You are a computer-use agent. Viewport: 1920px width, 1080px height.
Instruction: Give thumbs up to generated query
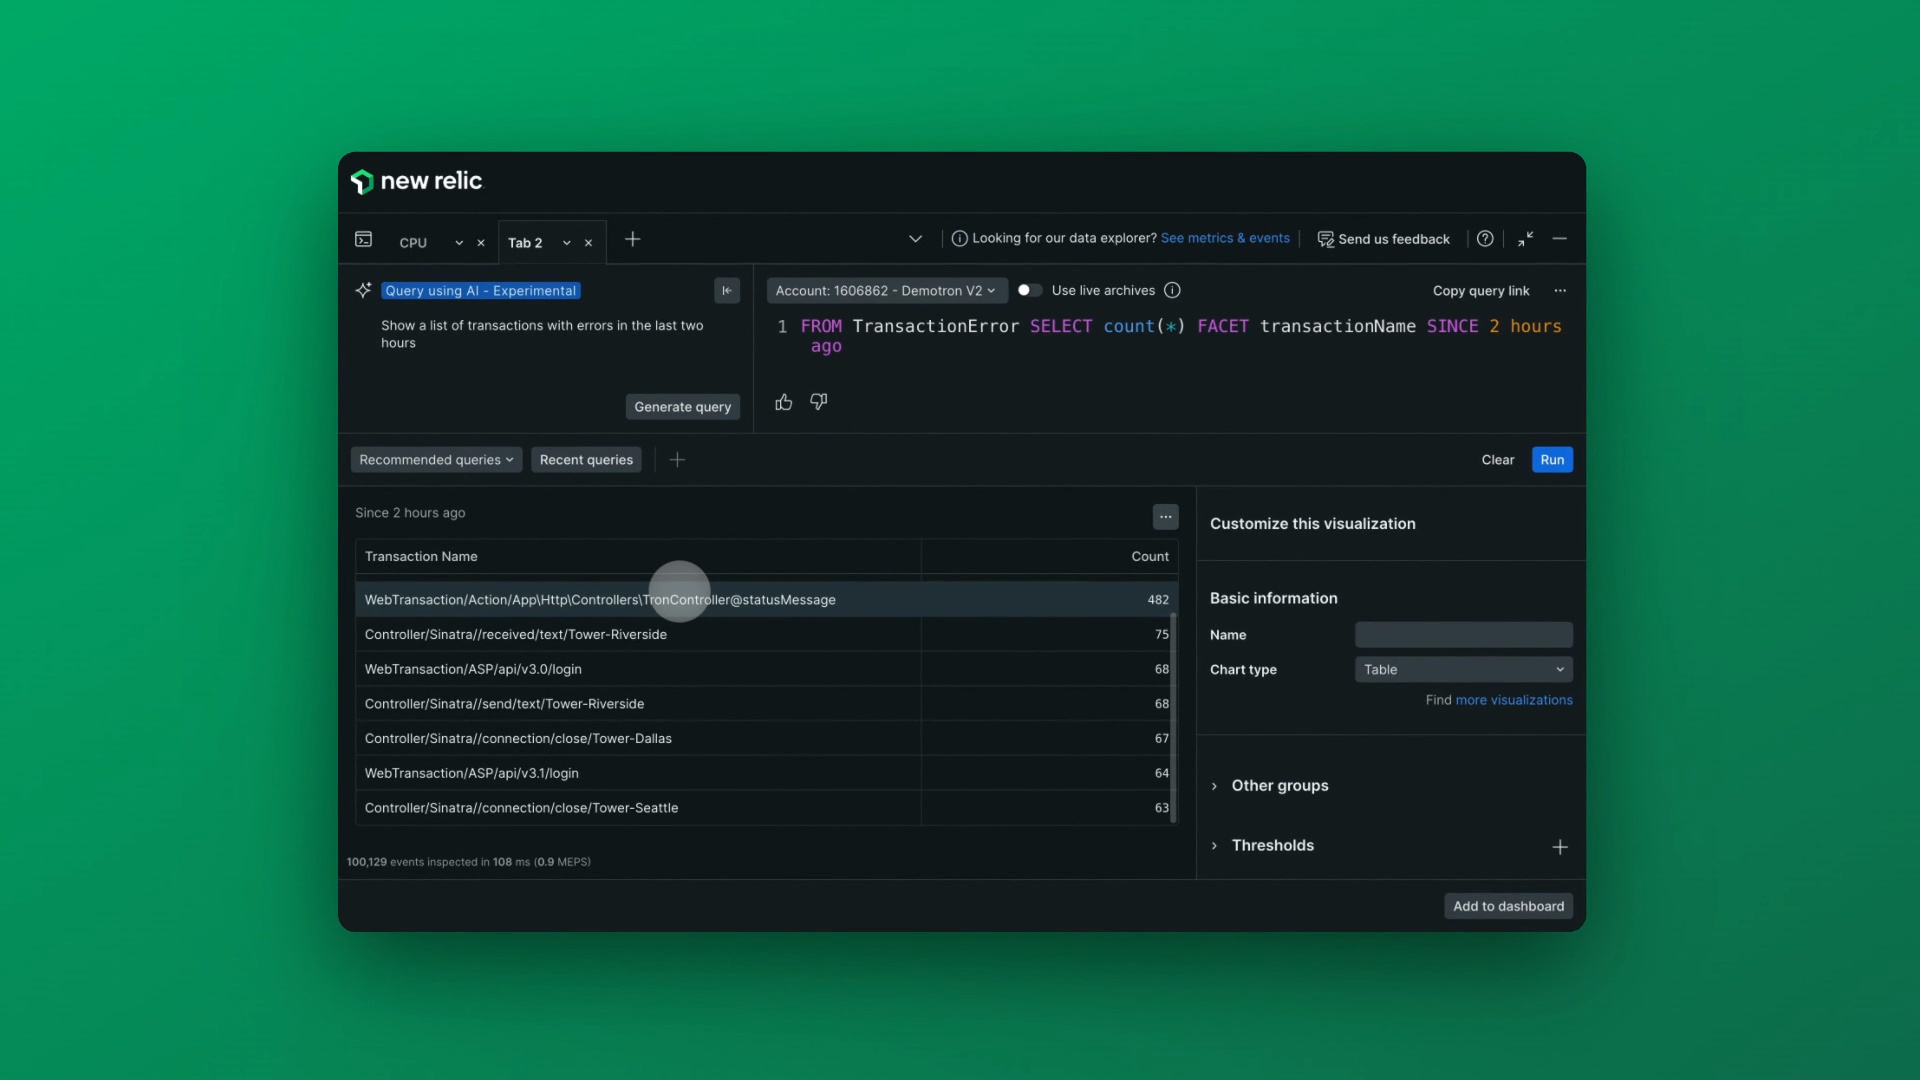784,402
